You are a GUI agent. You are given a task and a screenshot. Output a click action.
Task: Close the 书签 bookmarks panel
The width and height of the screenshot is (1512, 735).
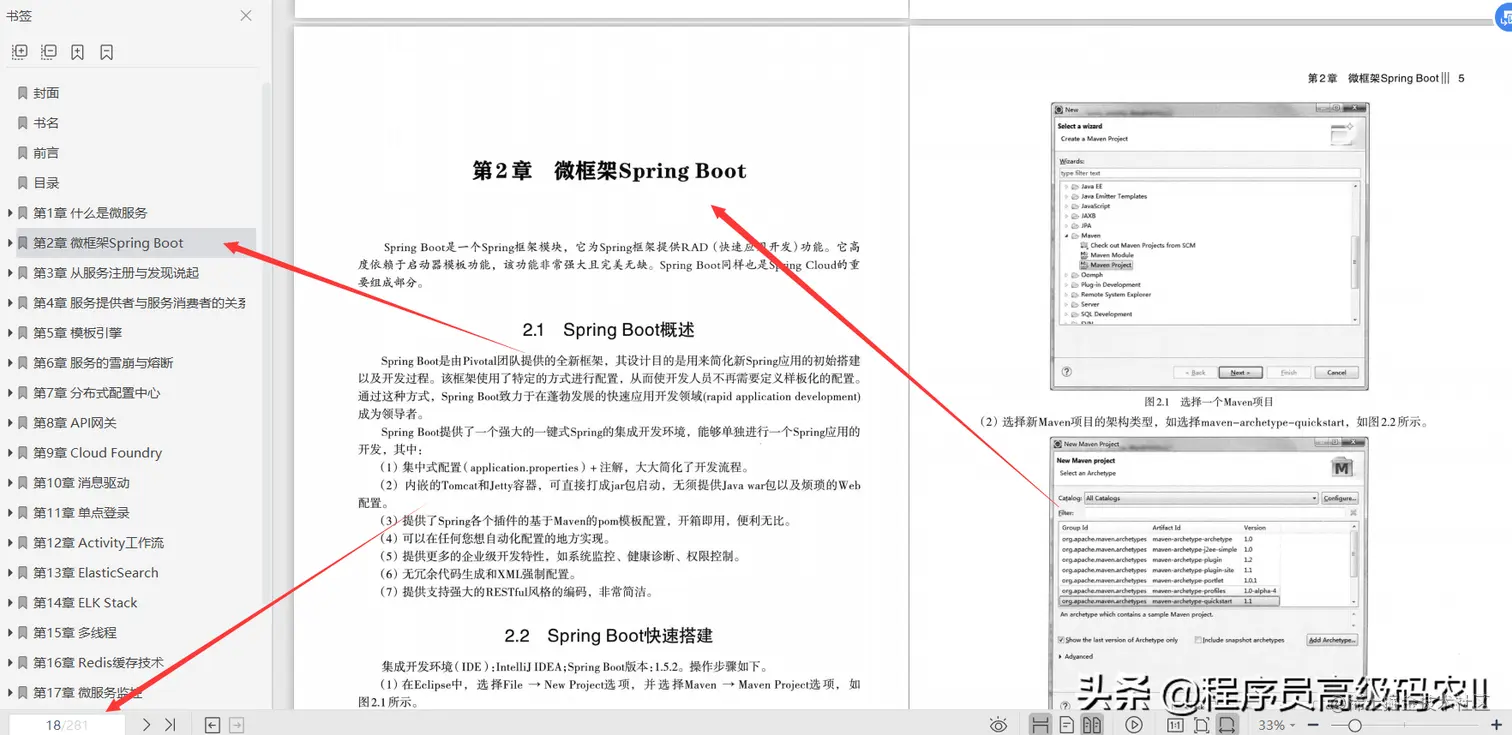245,15
